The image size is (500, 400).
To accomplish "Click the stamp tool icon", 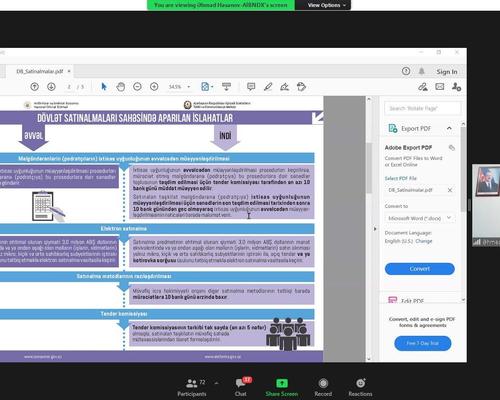I will tap(301, 87).
